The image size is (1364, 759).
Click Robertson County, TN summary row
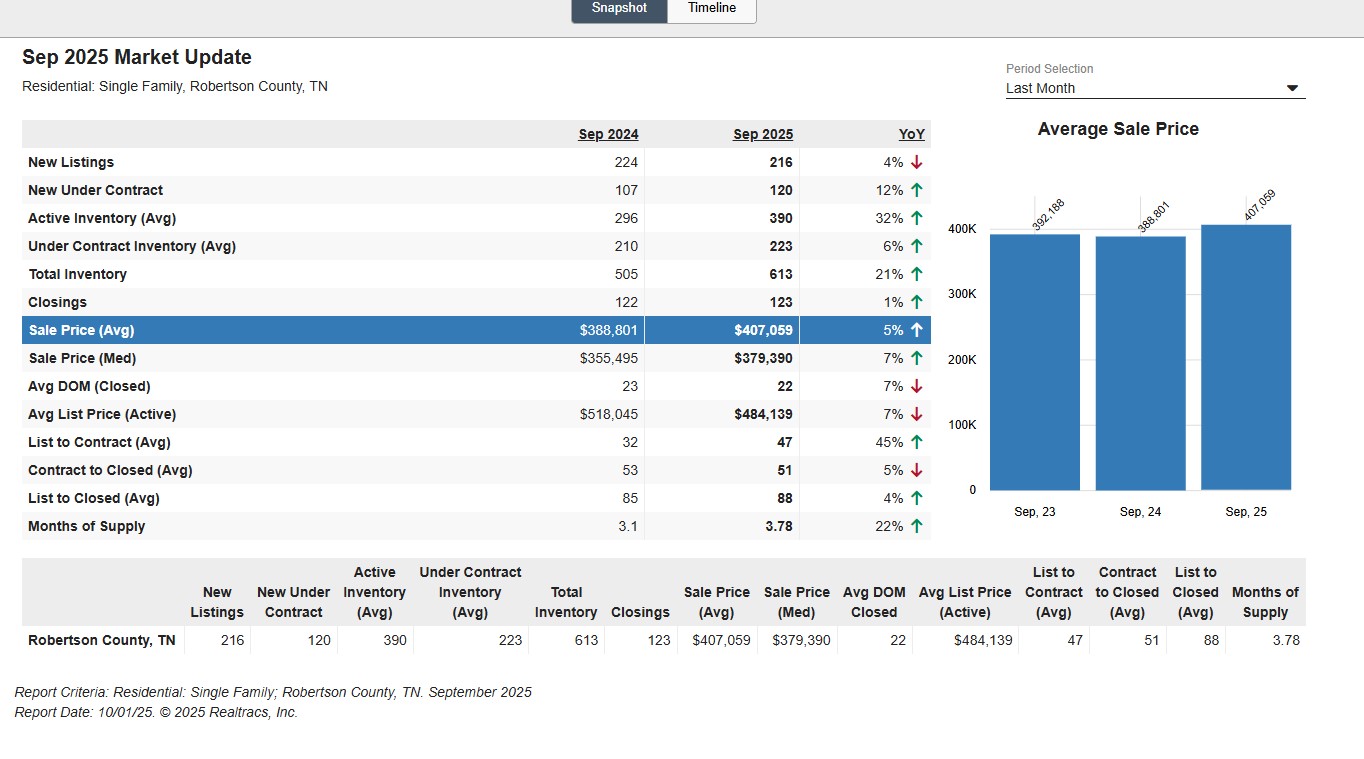click(x=102, y=640)
